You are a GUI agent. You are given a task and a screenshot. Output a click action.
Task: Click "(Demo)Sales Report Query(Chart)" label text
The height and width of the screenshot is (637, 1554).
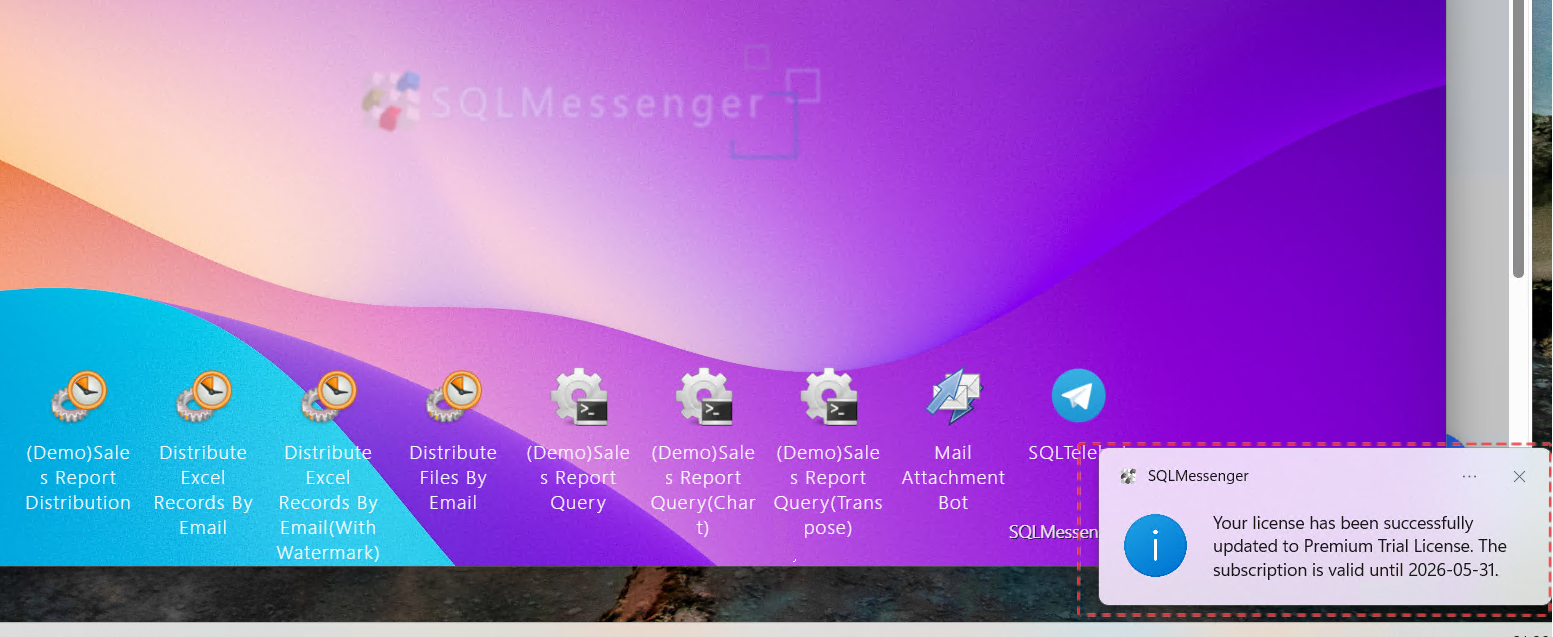703,490
